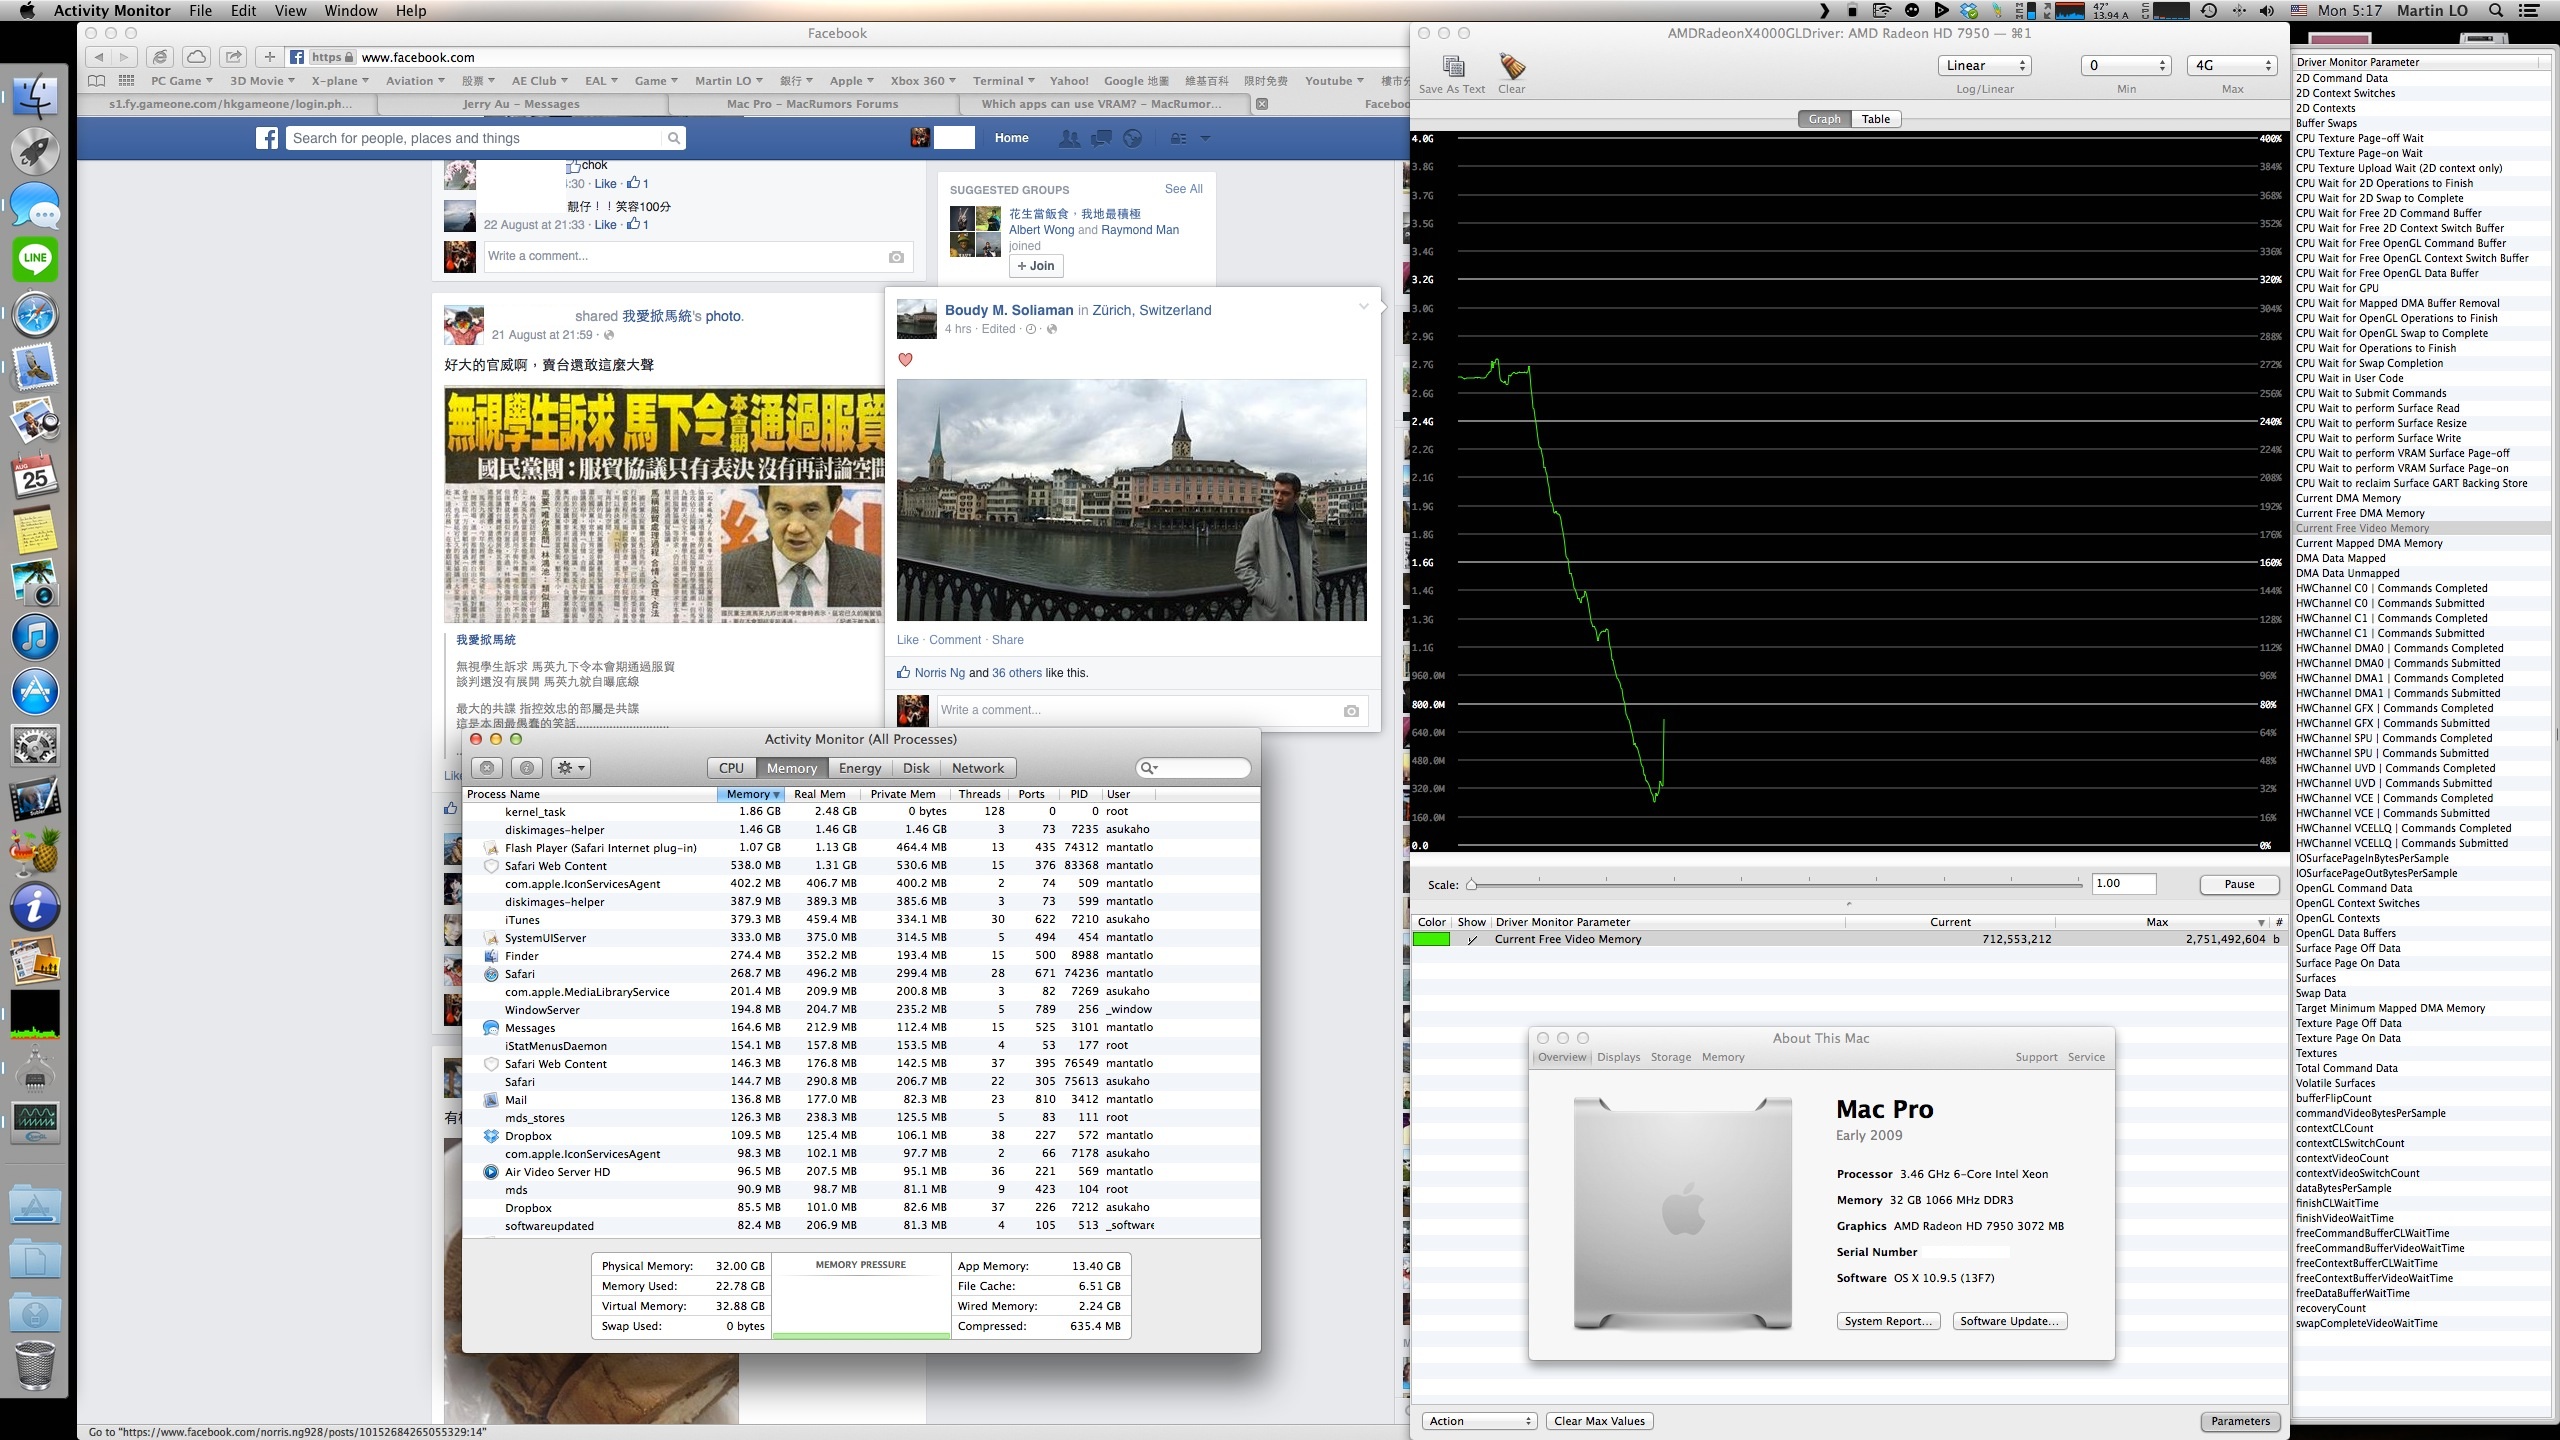The image size is (2560, 1440).
Task: Click See All suggested groups link
Action: pyautogui.click(x=1183, y=189)
